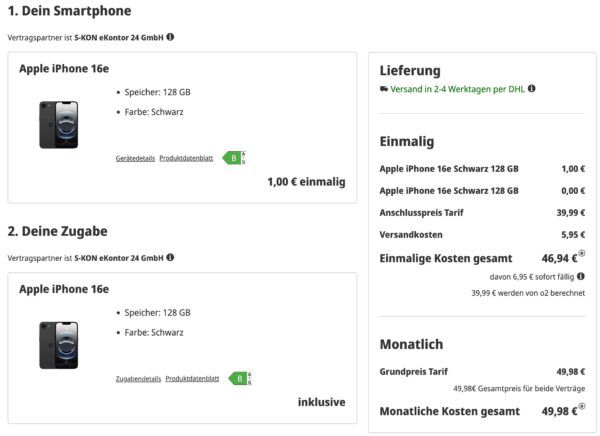Click Apple iPhone 16e title in Zugabe card
600x436 pixels.
click(64, 289)
